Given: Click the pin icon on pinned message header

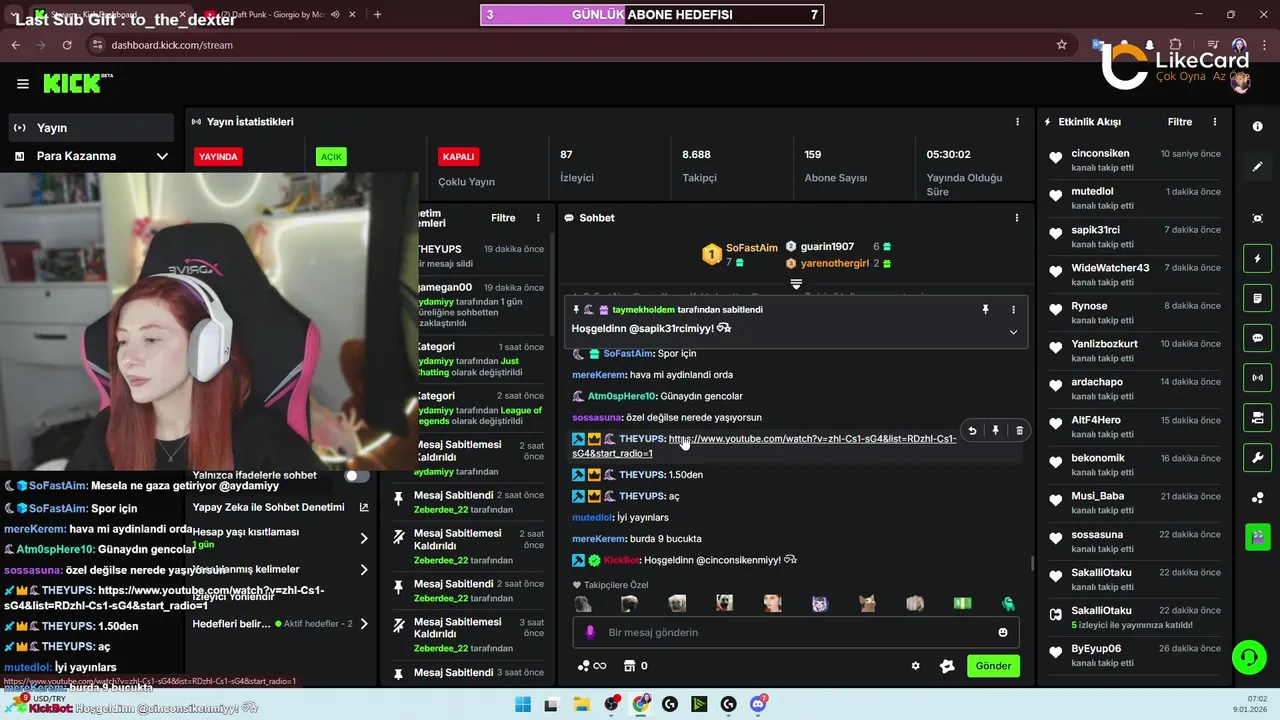Looking at the screenshot, I should [x=985, y=310].
